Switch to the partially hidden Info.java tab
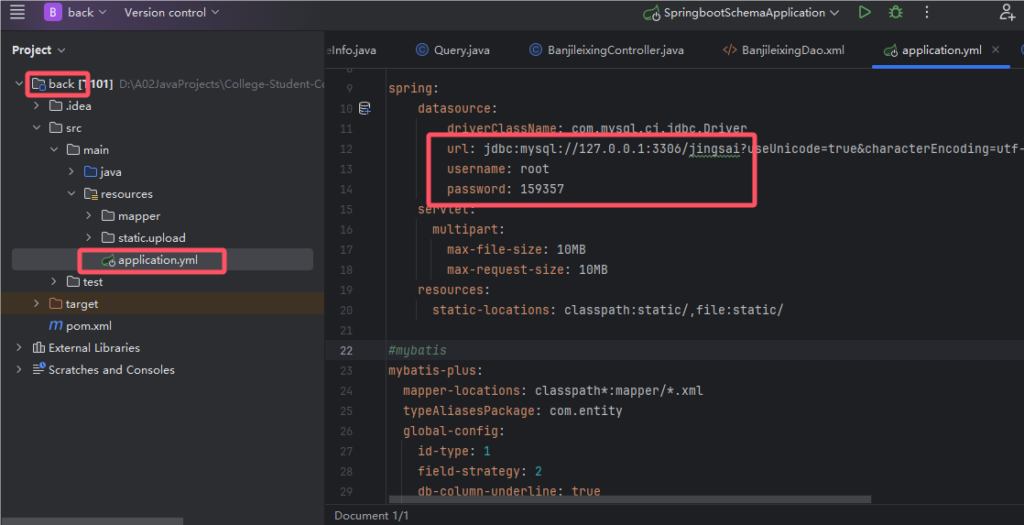 pyautogui.click(x=353, y=50)
